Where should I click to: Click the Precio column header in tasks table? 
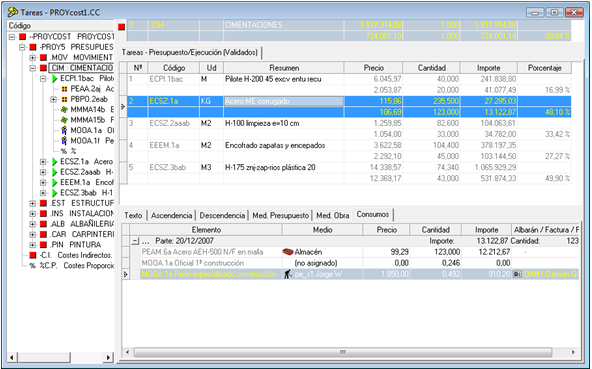tap(373, 68)
